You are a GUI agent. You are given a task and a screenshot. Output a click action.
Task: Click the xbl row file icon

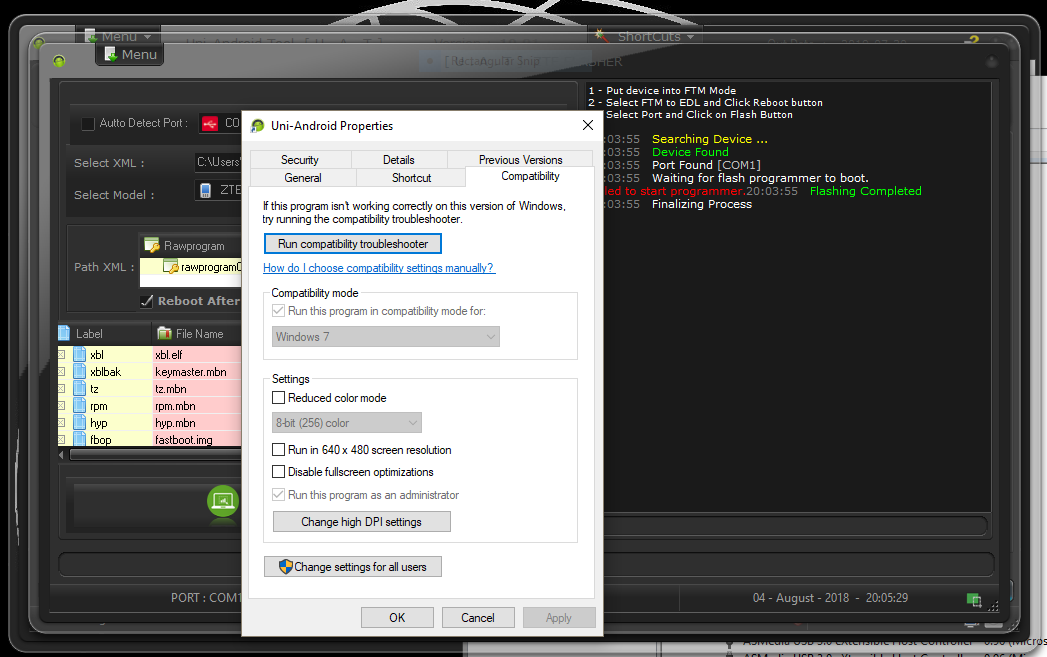coord(79,355)
